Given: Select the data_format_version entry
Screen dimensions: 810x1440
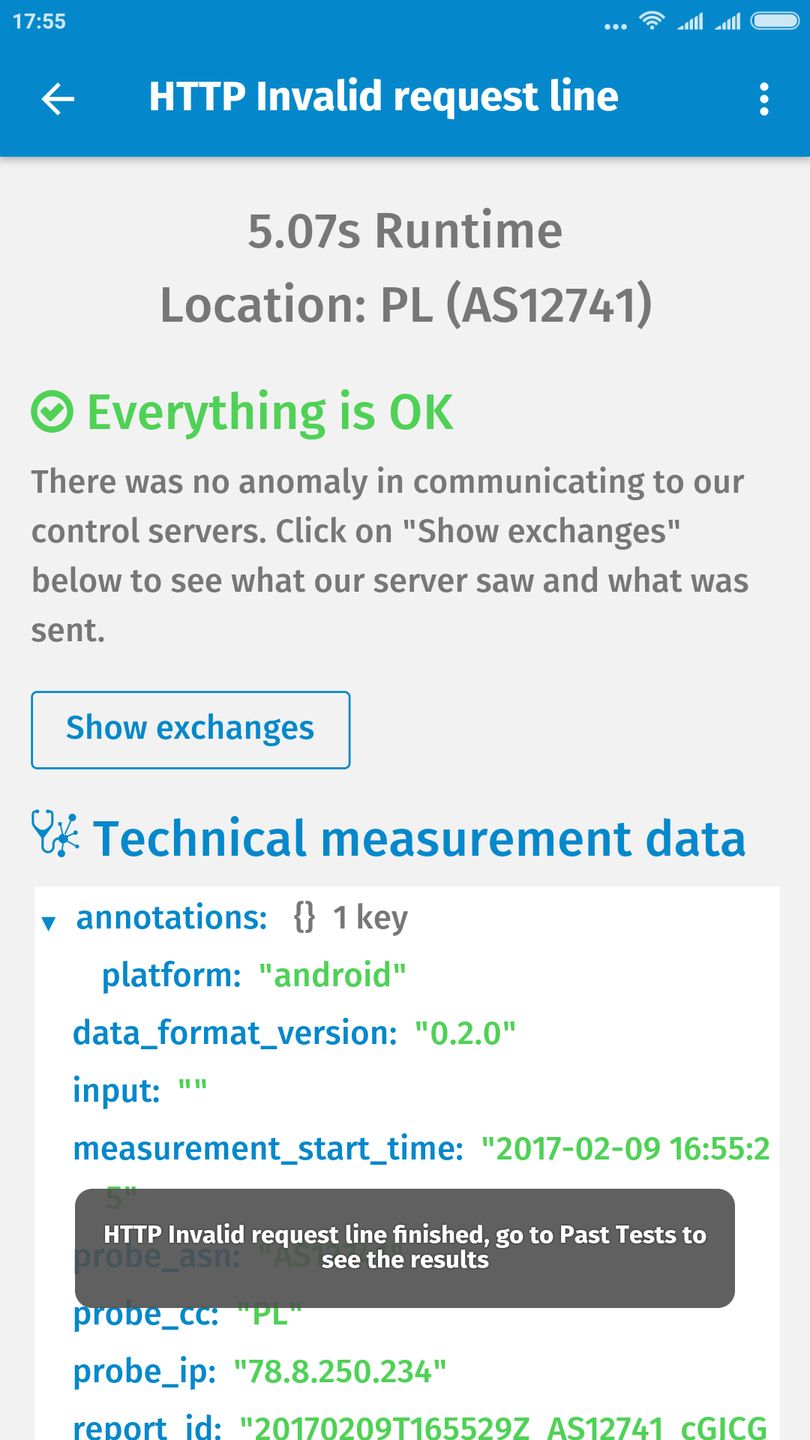Looking at the screenshot, I should click(x=234, y=1032).
